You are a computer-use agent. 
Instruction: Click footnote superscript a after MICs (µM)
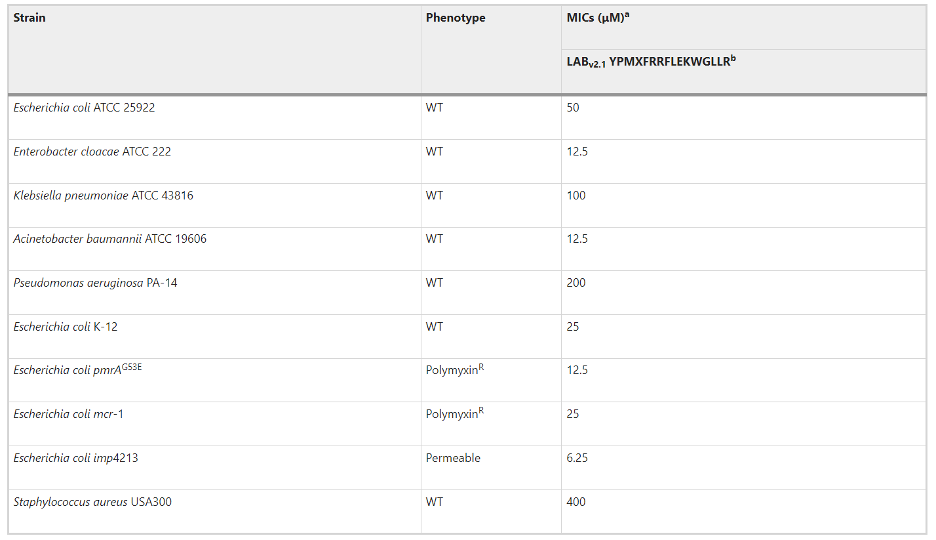coord(627,15)
